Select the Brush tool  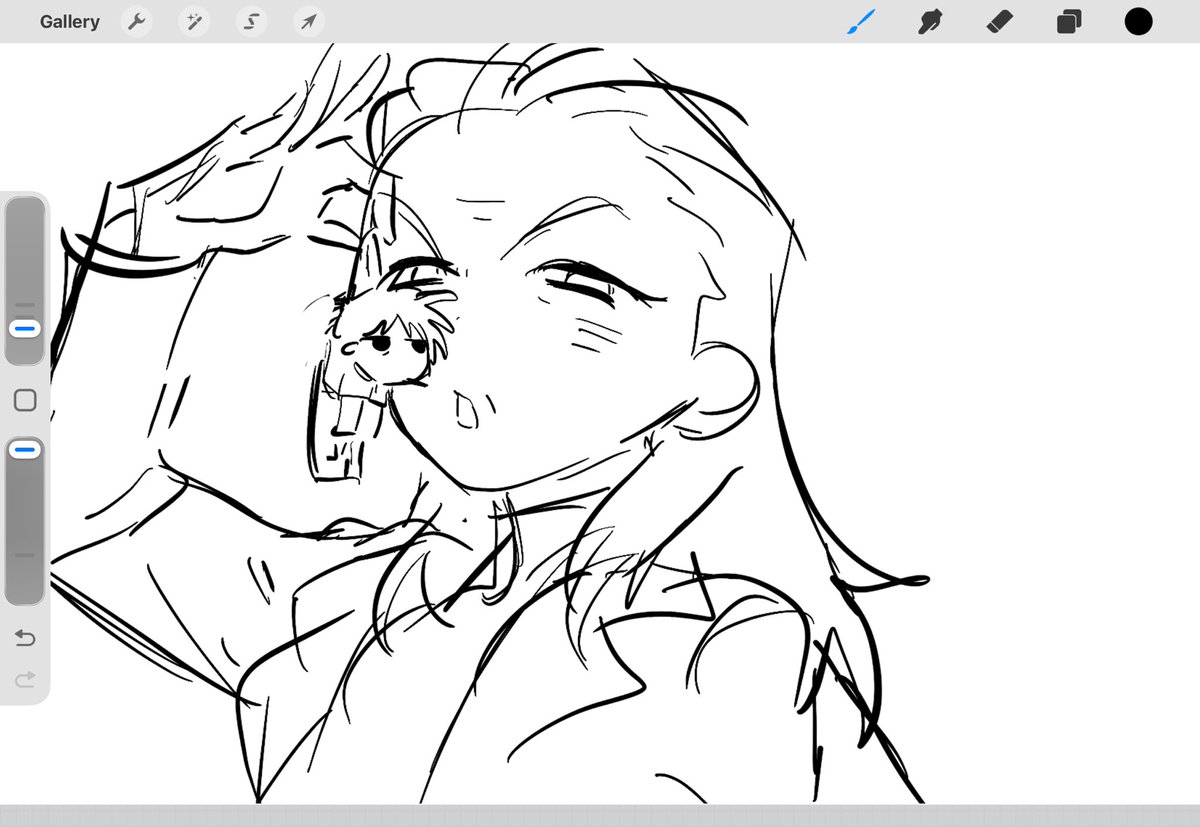point(861,22)
